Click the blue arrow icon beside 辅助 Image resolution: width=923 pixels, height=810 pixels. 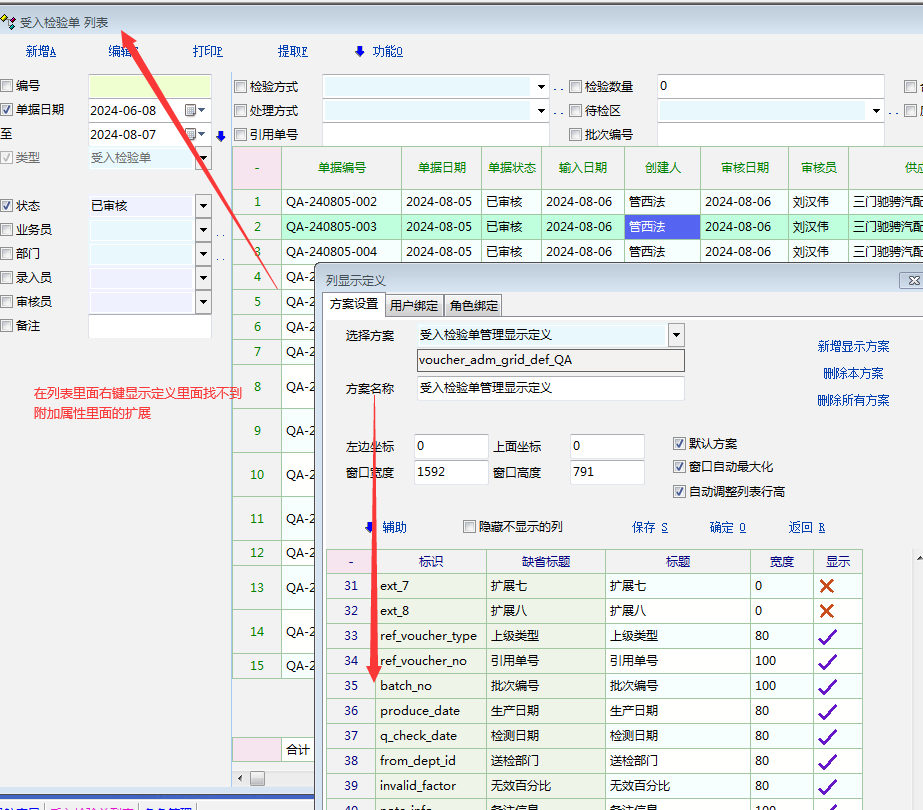pyautogui.click(x=369, y=527)
